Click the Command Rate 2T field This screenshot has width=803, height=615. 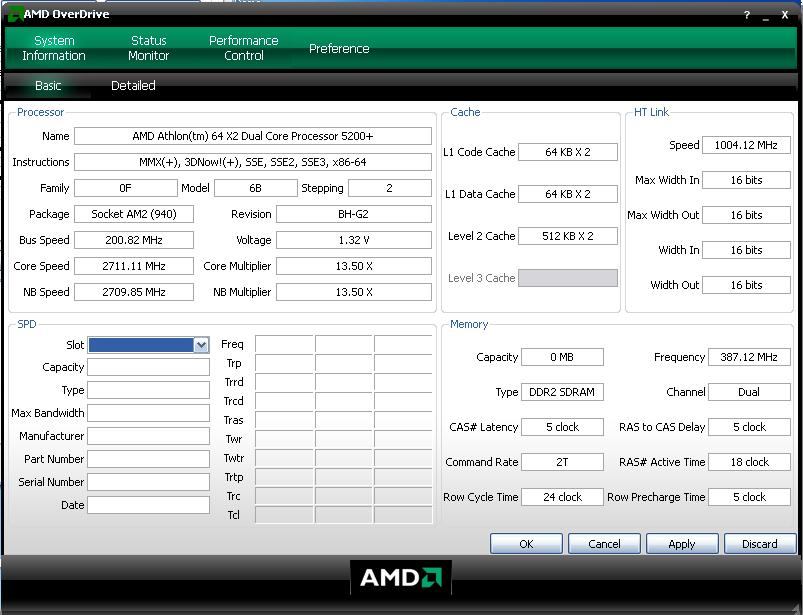click(562, 462)
